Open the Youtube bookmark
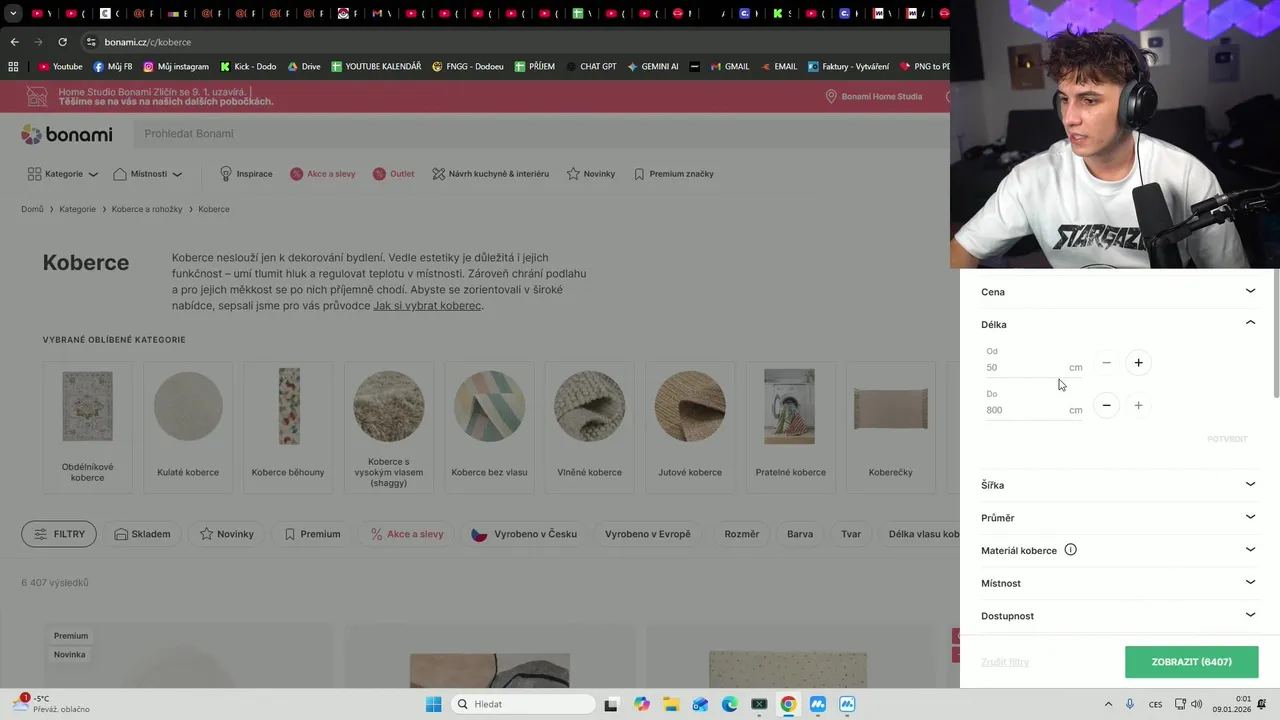Viewport: 1280px width, 720px height. [x=60, y=67]
